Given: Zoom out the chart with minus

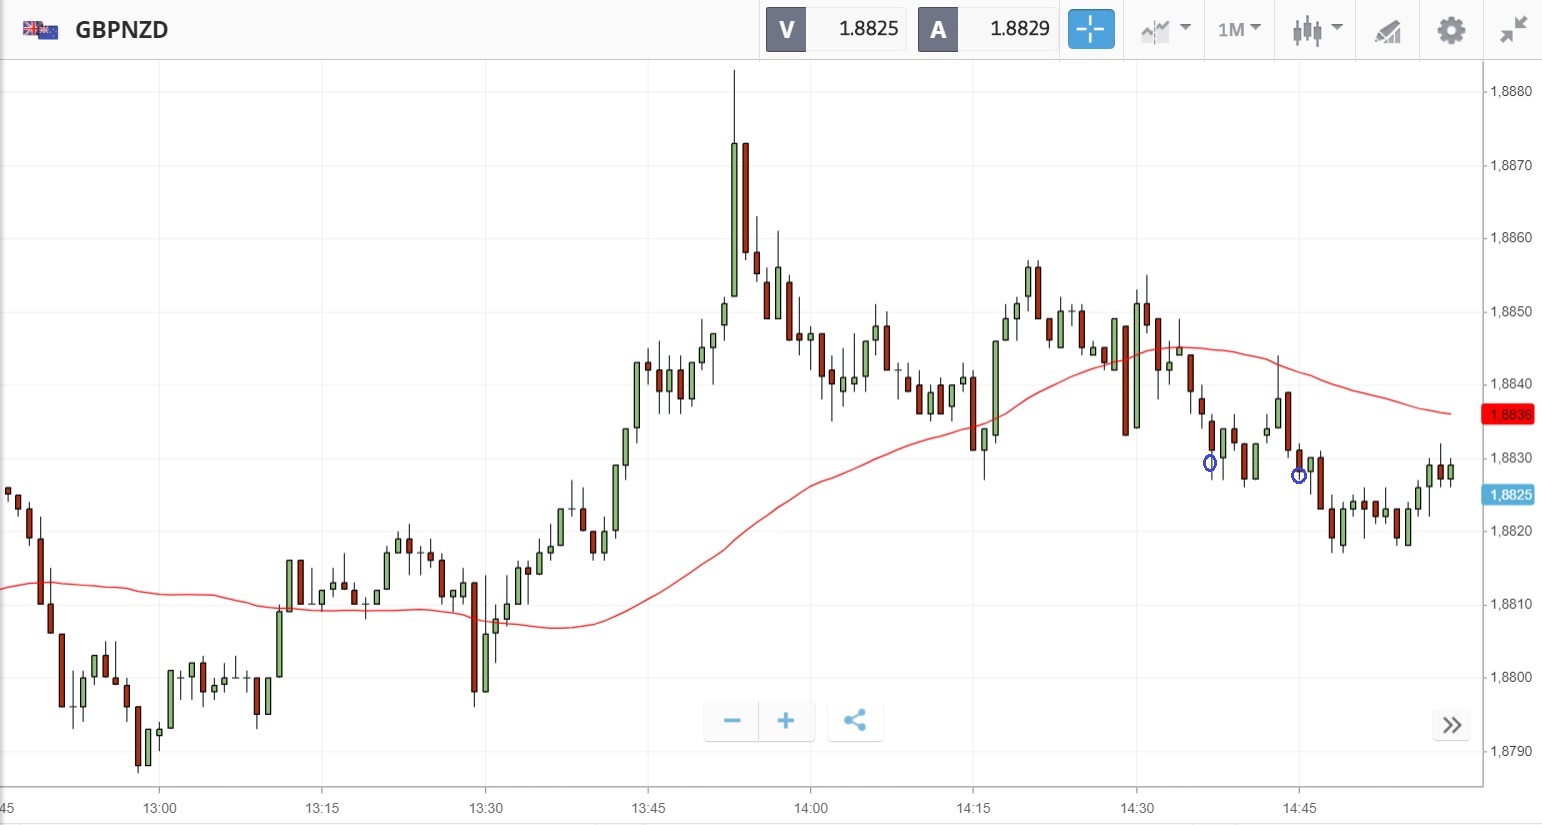Looking at the screenshot, I should (x=732, y=721).
